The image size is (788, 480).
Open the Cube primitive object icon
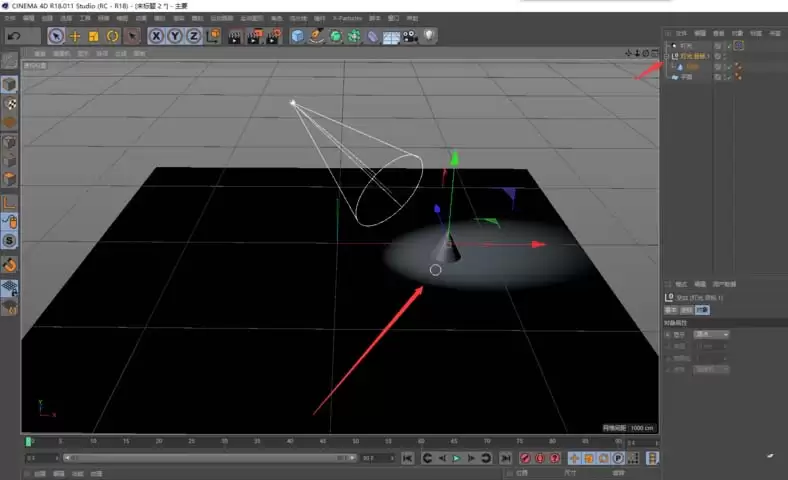pyautogui.click(x=298, y=36)
